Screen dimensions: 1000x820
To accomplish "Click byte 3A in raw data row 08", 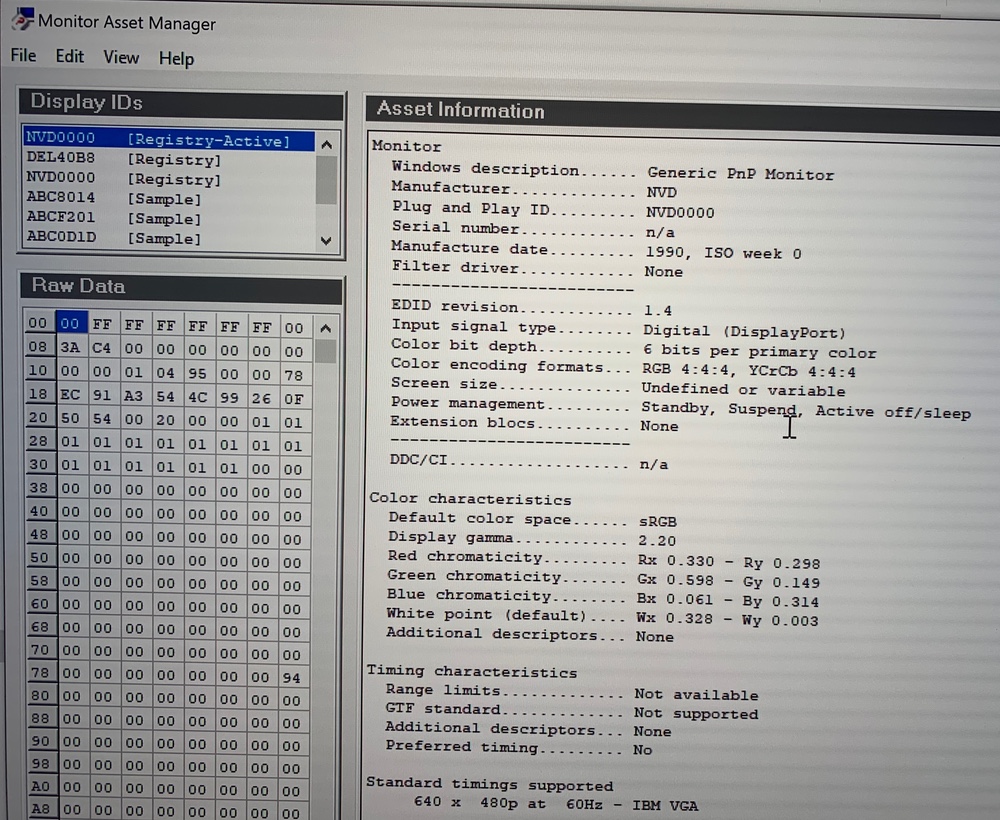I will pos(71,348).
